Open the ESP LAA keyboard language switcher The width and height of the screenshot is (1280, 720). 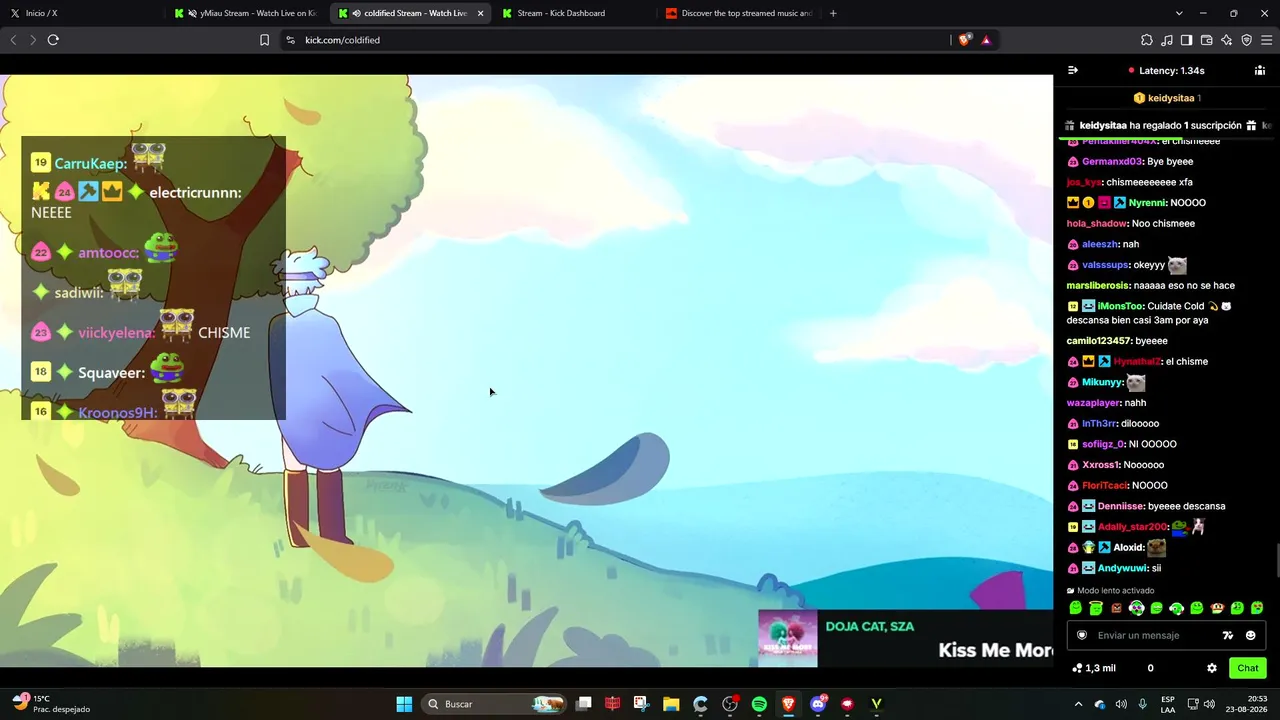click(x=1168, y=704)
